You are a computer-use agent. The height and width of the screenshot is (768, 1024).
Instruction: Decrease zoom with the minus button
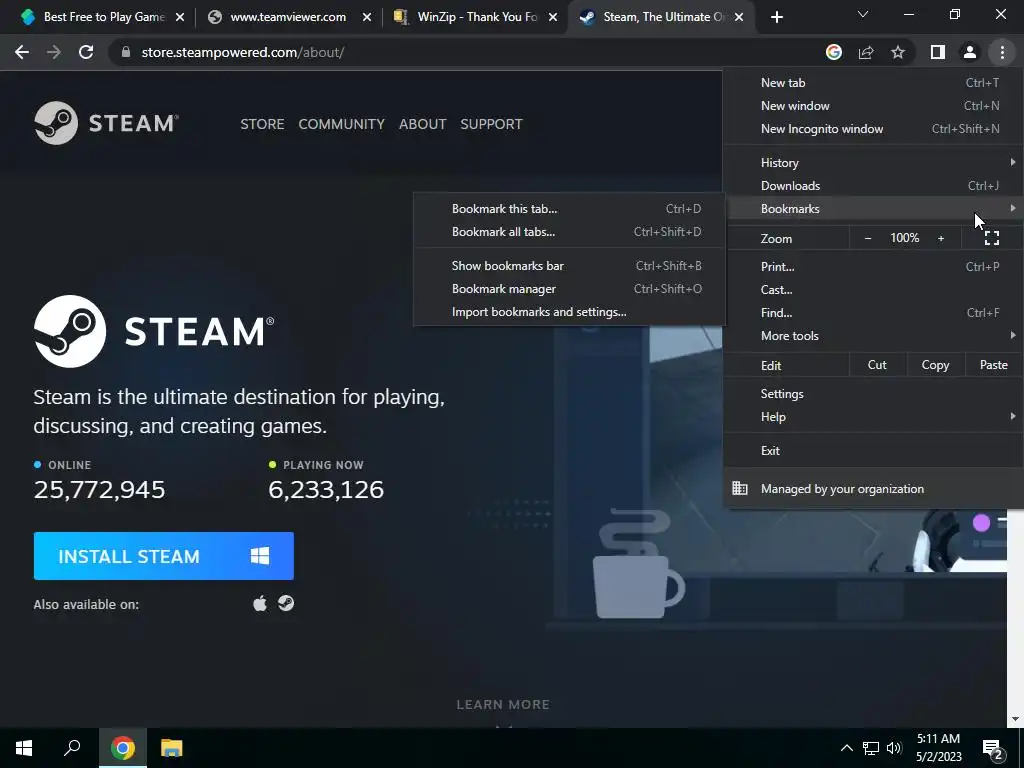868,238
